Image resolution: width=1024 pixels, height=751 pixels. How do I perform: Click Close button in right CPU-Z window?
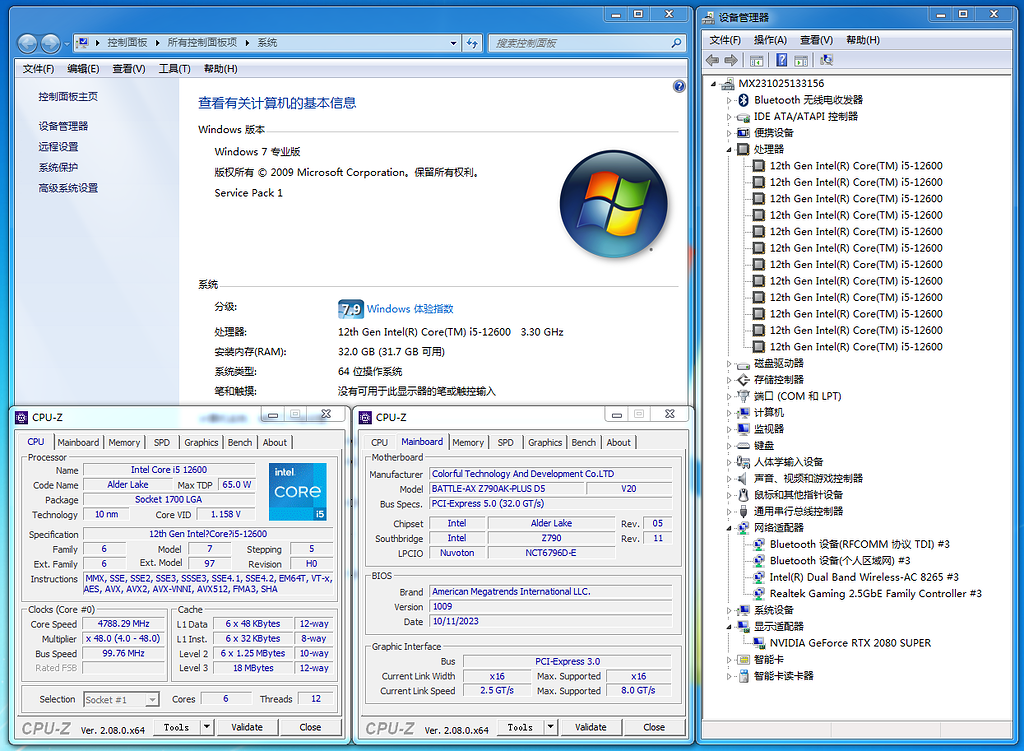654,727
